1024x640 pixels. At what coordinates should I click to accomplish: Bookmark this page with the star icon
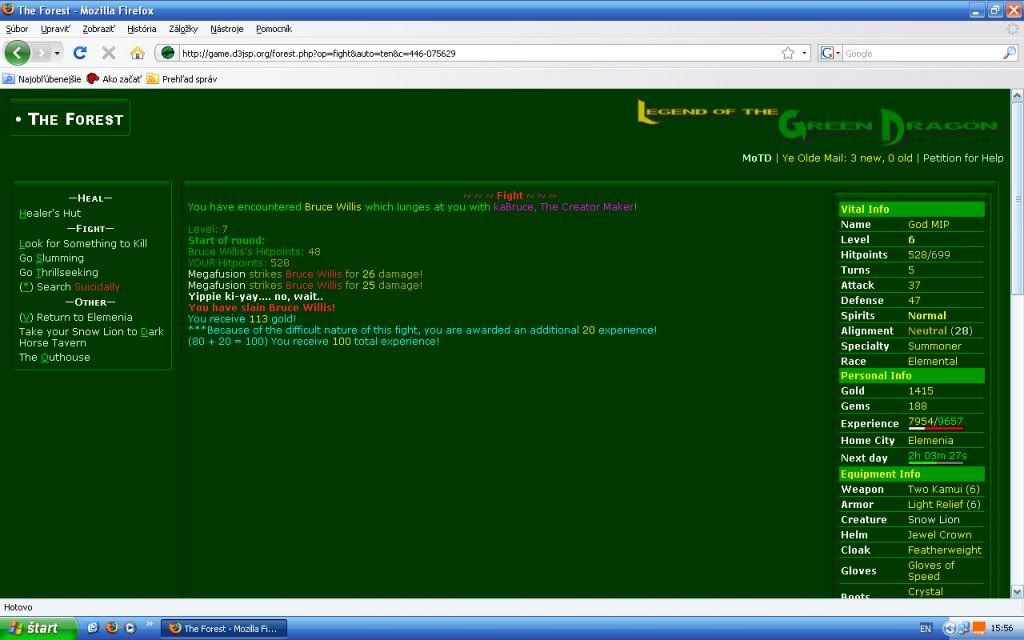point(788,53)
